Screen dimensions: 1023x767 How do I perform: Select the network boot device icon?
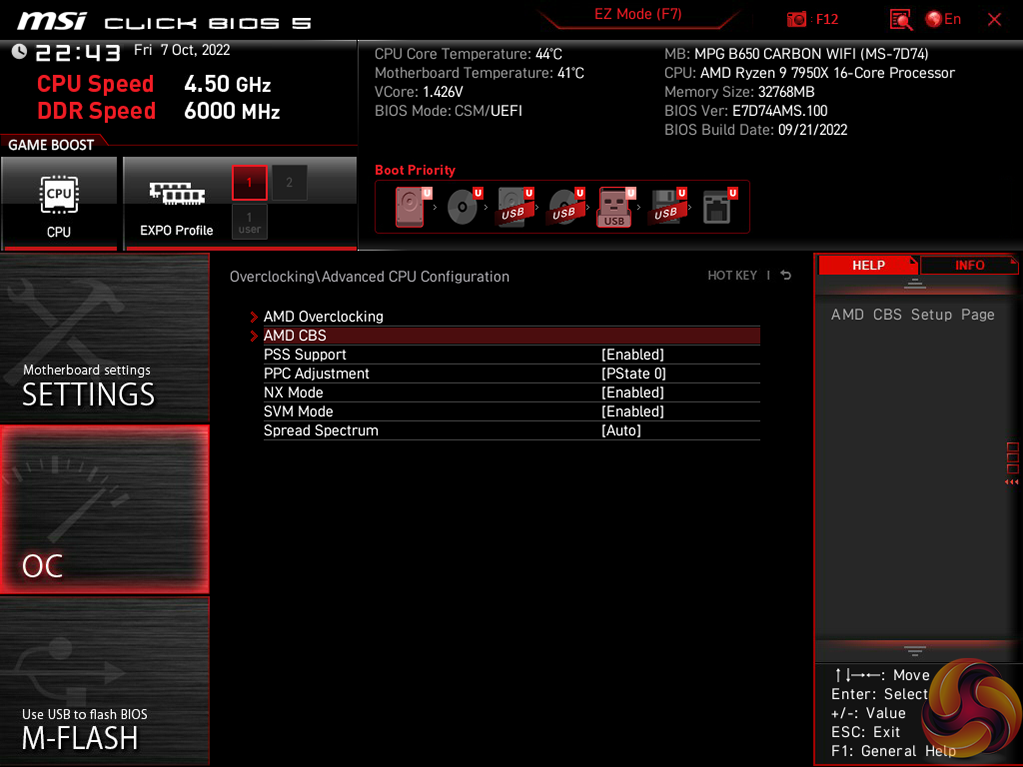[x=719, y=207]
